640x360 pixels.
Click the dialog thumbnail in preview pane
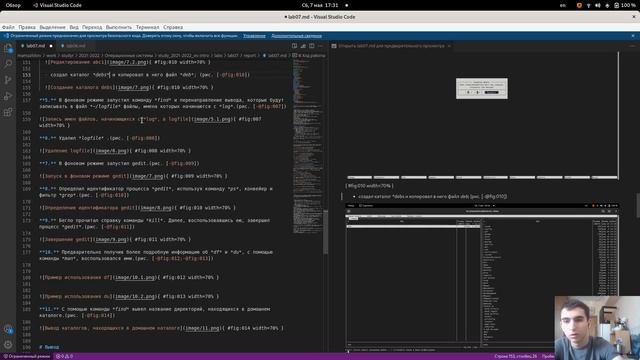[x=482, y=88]
